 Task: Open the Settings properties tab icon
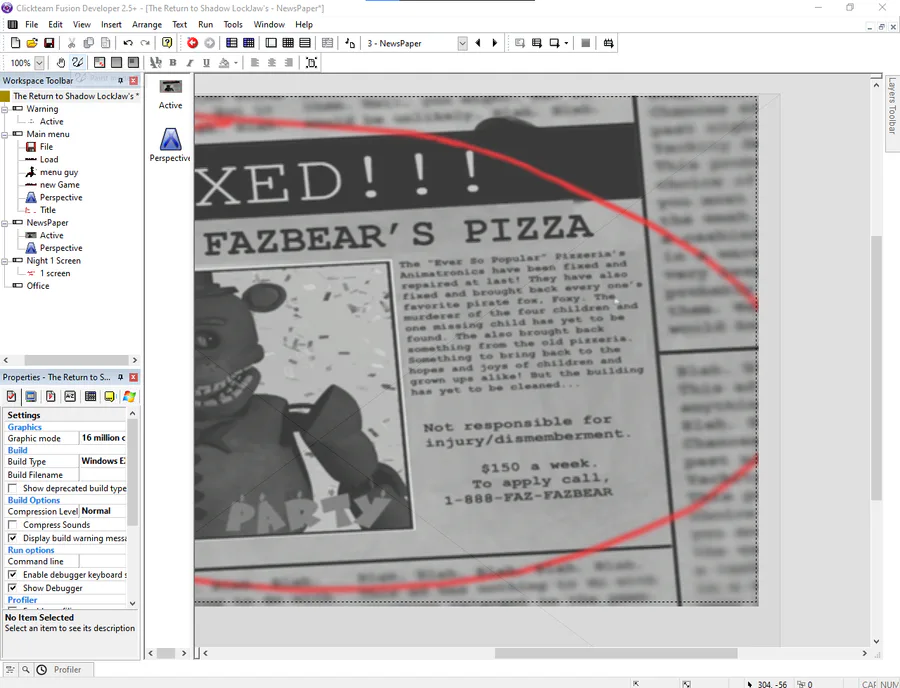pos(11,397)
